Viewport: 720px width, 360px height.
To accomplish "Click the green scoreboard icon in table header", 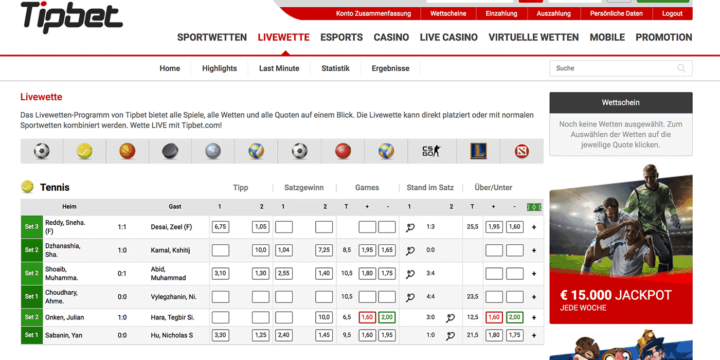I will coord(534,207).
